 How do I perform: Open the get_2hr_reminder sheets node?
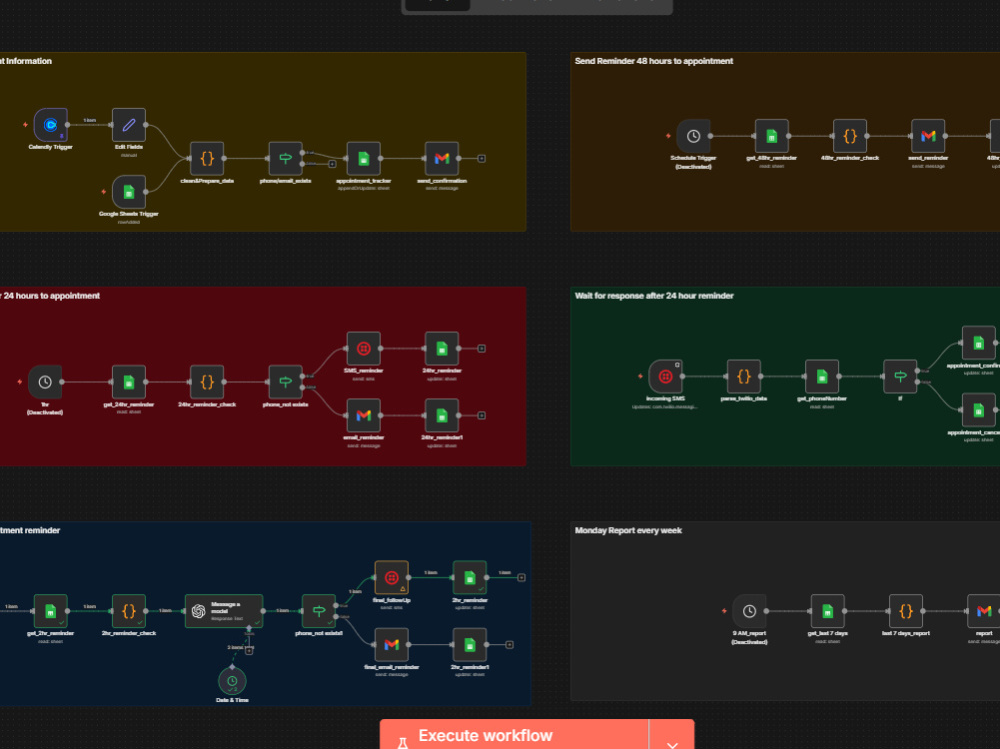click(x=50, y=611)
